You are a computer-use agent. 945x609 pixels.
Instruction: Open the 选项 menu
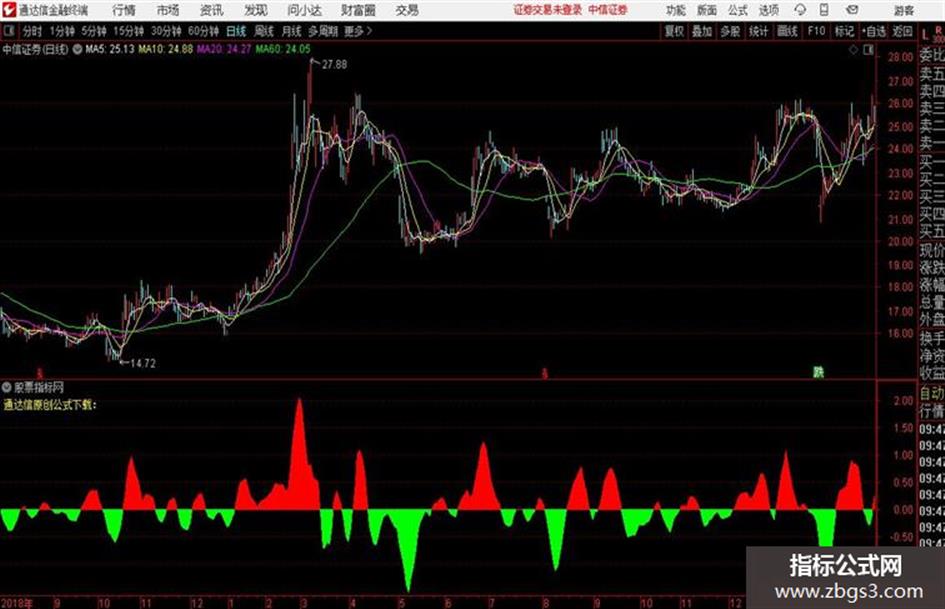tap(769, 10)
